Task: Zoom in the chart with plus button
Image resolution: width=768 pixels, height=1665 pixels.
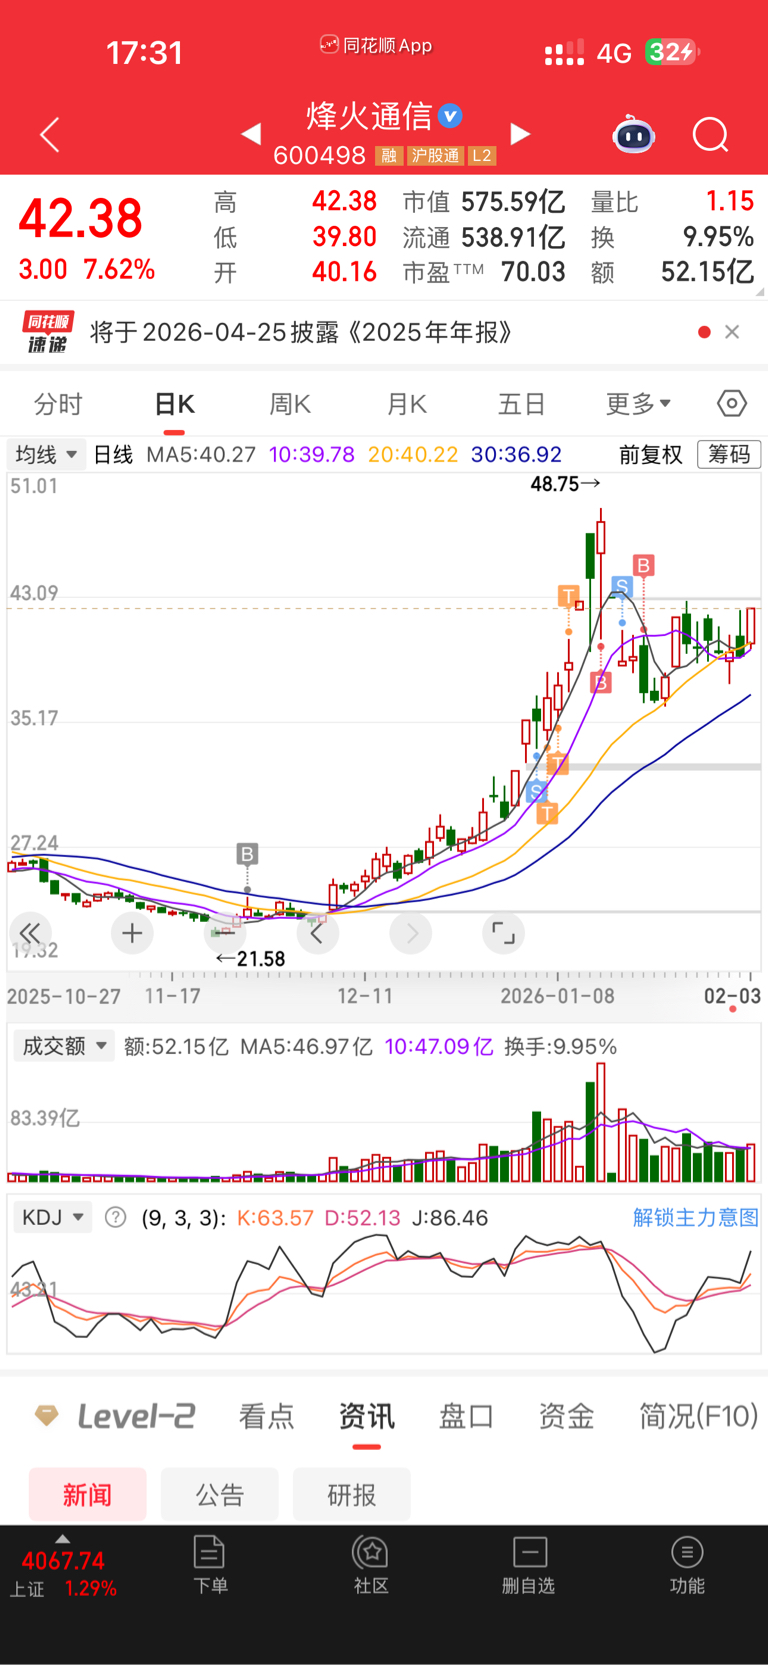Action: pos(132,933)
